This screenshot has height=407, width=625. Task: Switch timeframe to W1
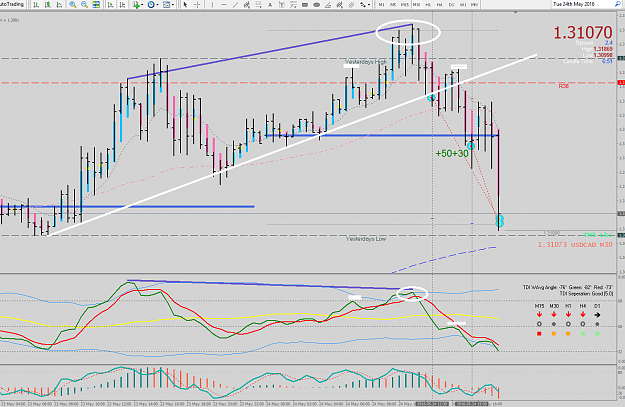(463, 5)
